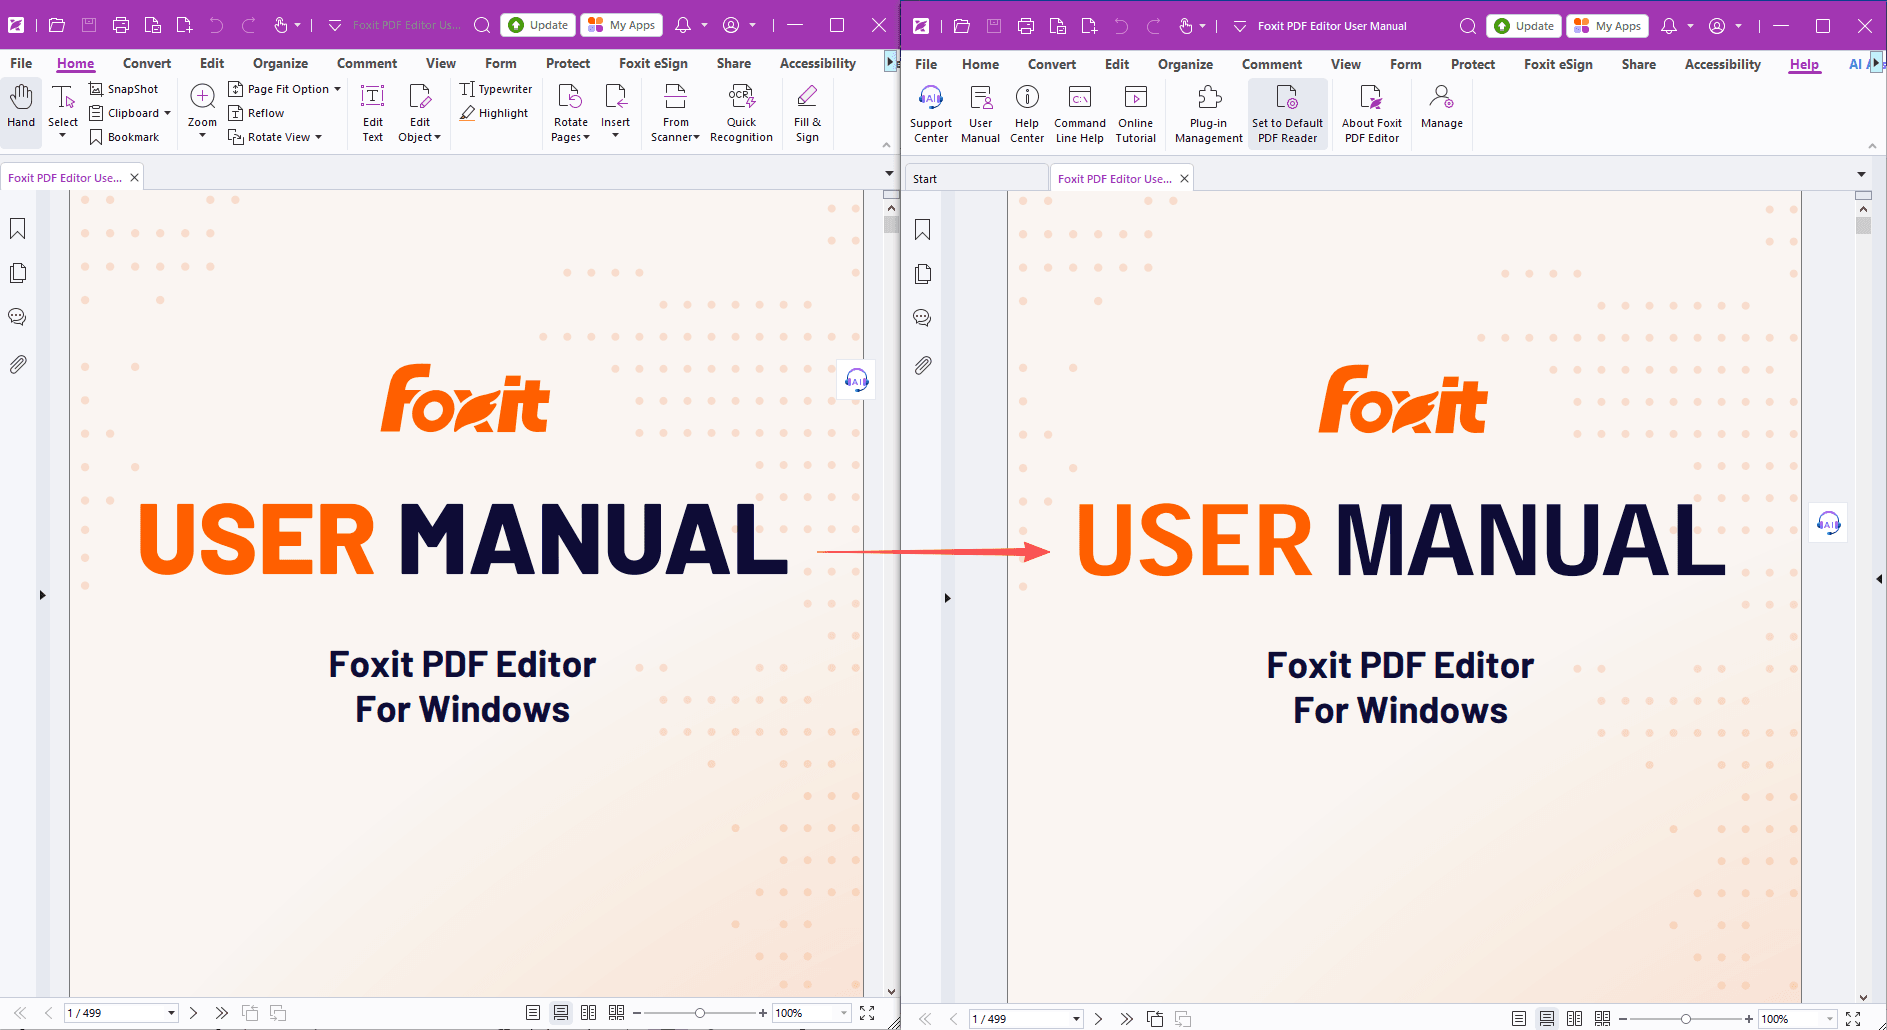Click My Apps button in right window

[1607, 26]
